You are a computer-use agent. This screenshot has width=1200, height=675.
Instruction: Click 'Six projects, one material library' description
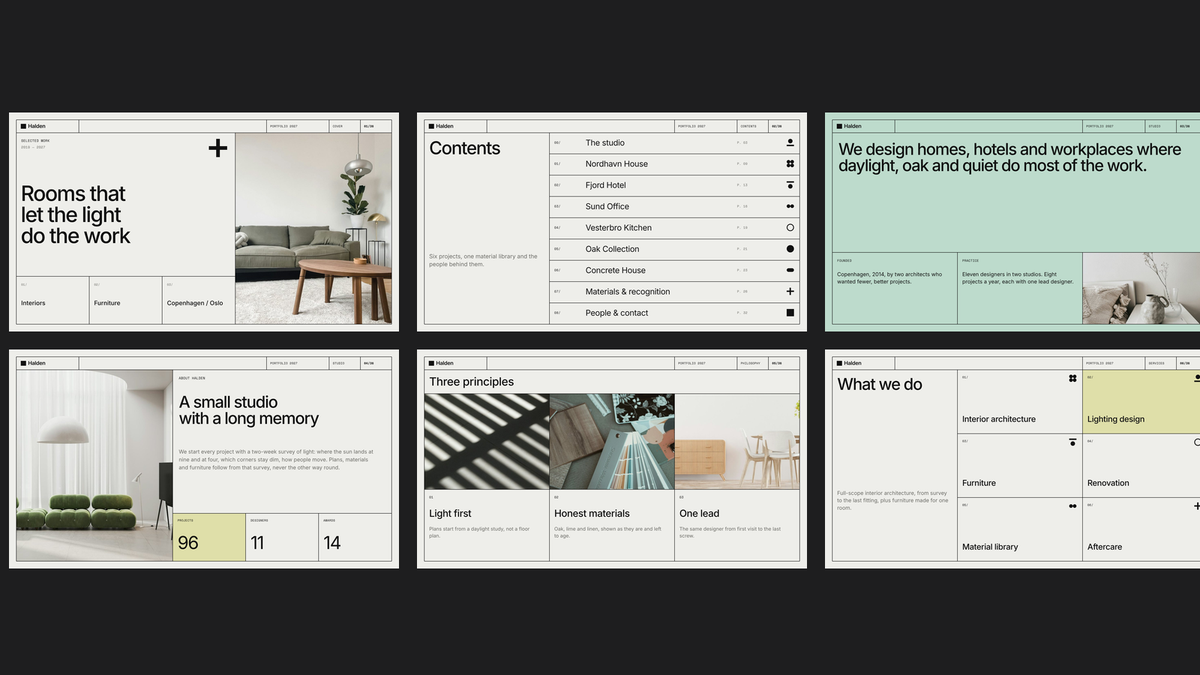[483, 260]
